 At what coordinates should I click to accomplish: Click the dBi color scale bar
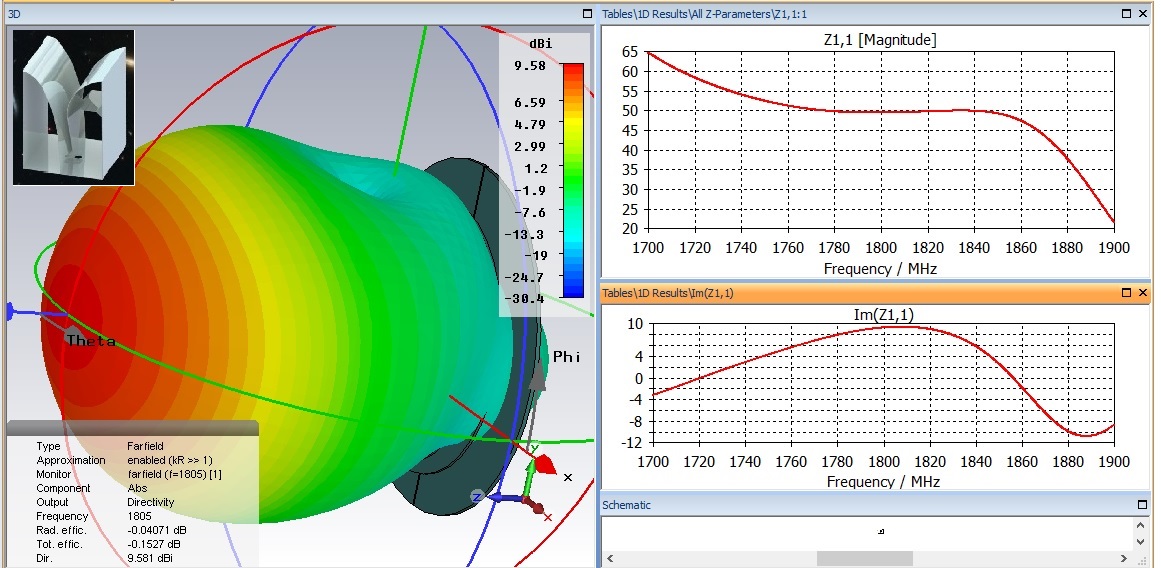point(572,180)
